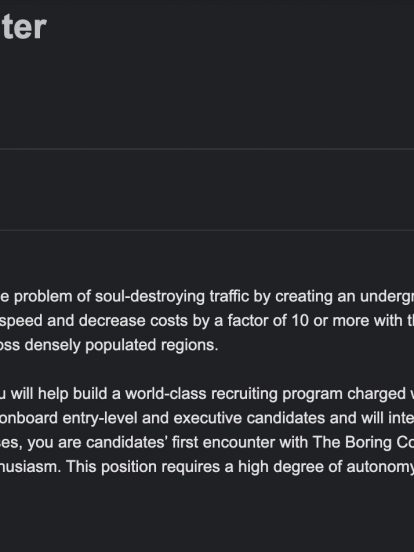The height and width of the screenshot is (552, 414).
Task: Click the empty area between the two dividers
Action: 207,190
